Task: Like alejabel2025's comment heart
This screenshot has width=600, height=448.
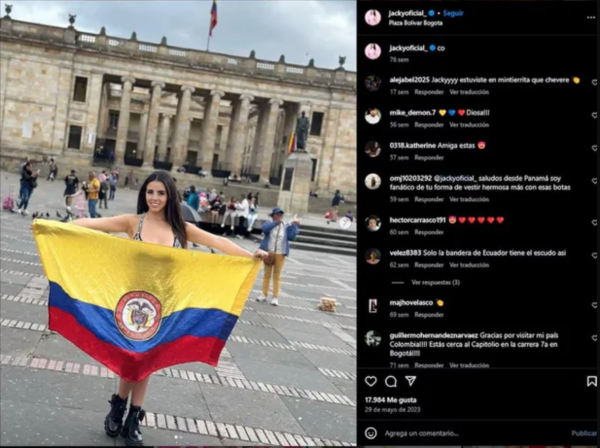Action: 595,82
